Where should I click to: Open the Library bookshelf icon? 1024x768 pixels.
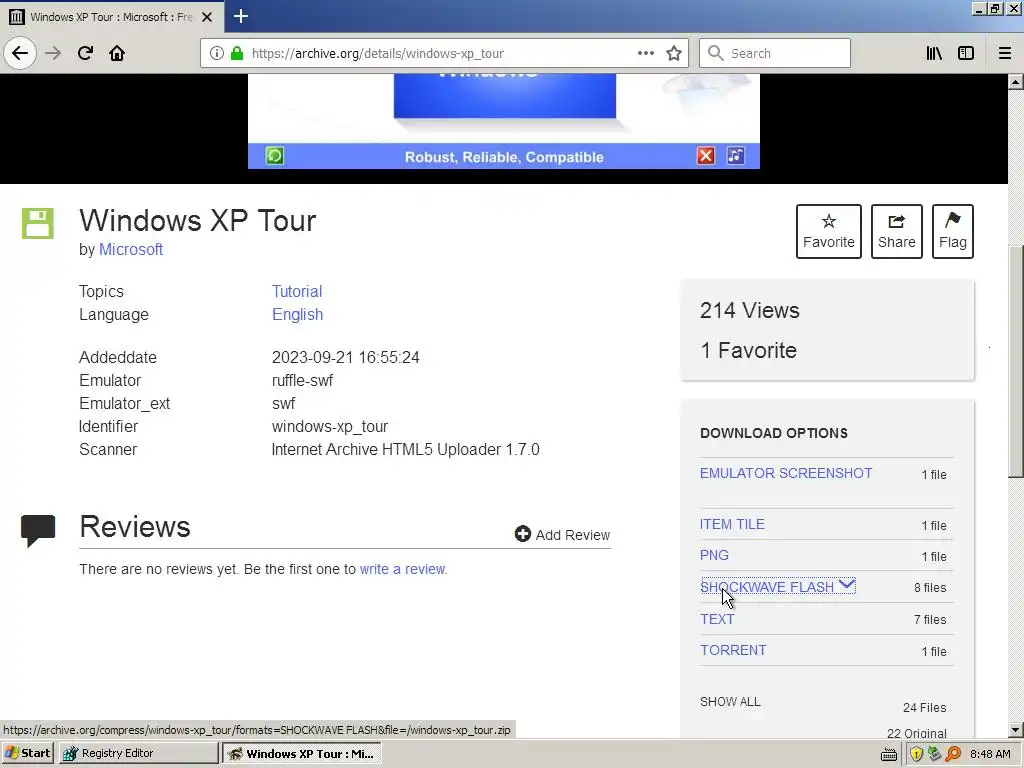pyautogui.click(x=935, y=54)
